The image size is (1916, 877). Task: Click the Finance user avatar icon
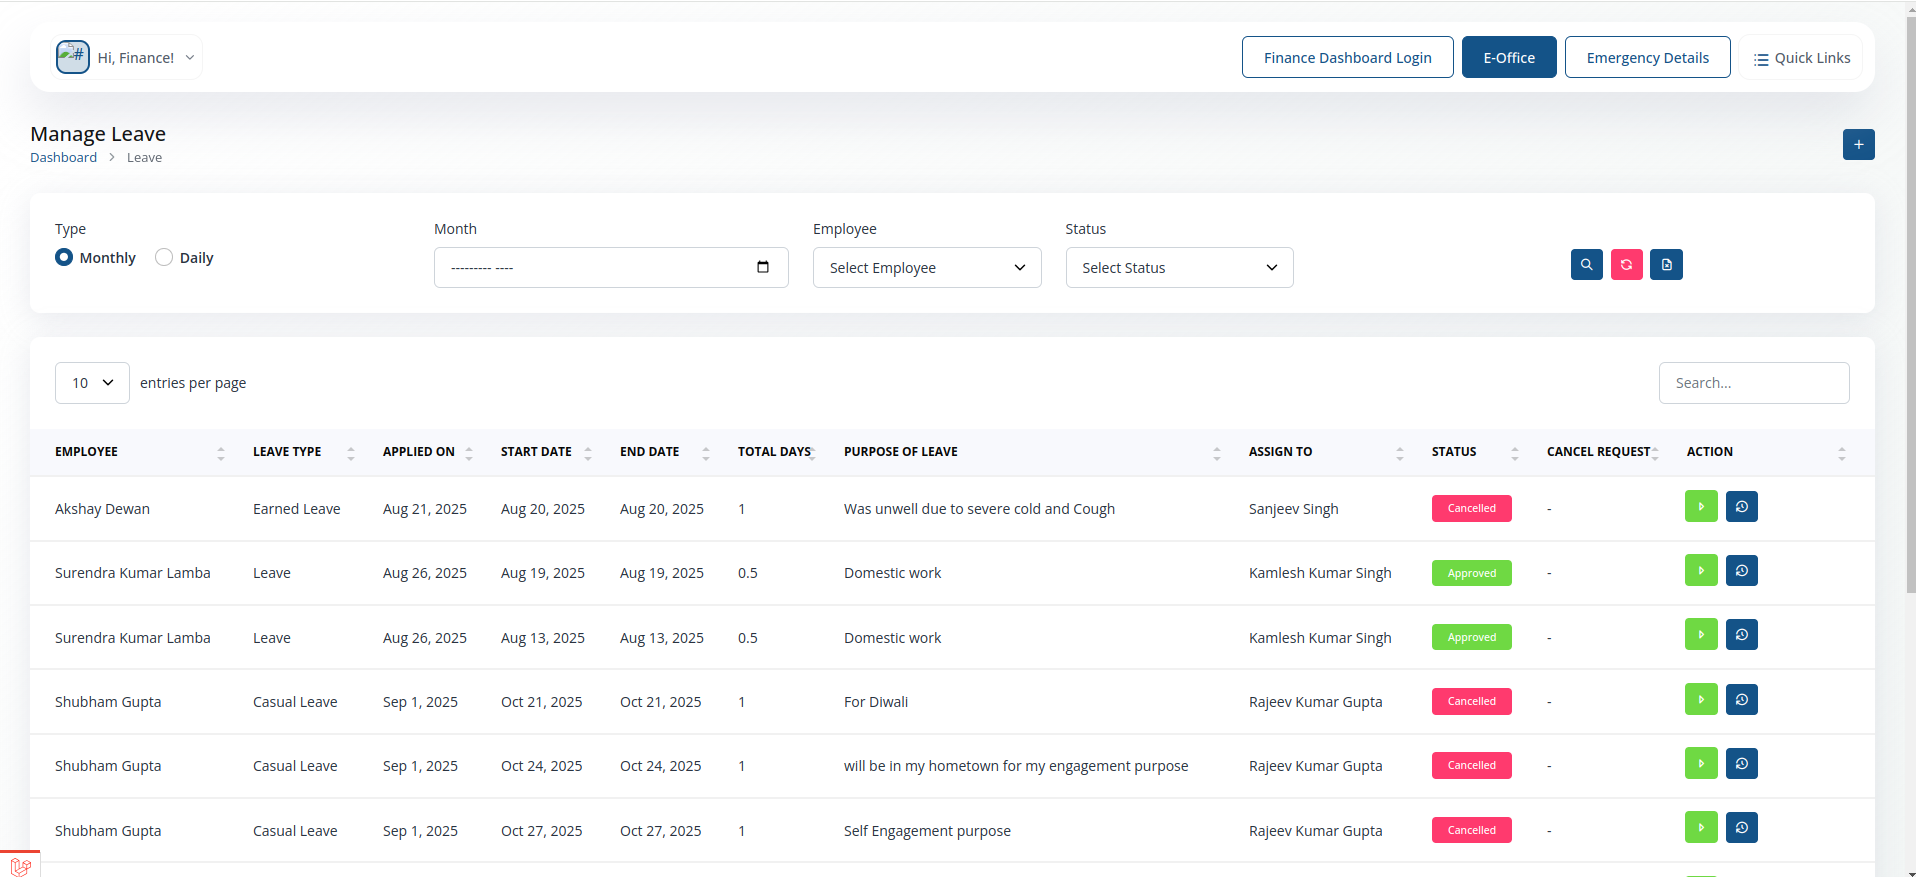pos(73,57)
